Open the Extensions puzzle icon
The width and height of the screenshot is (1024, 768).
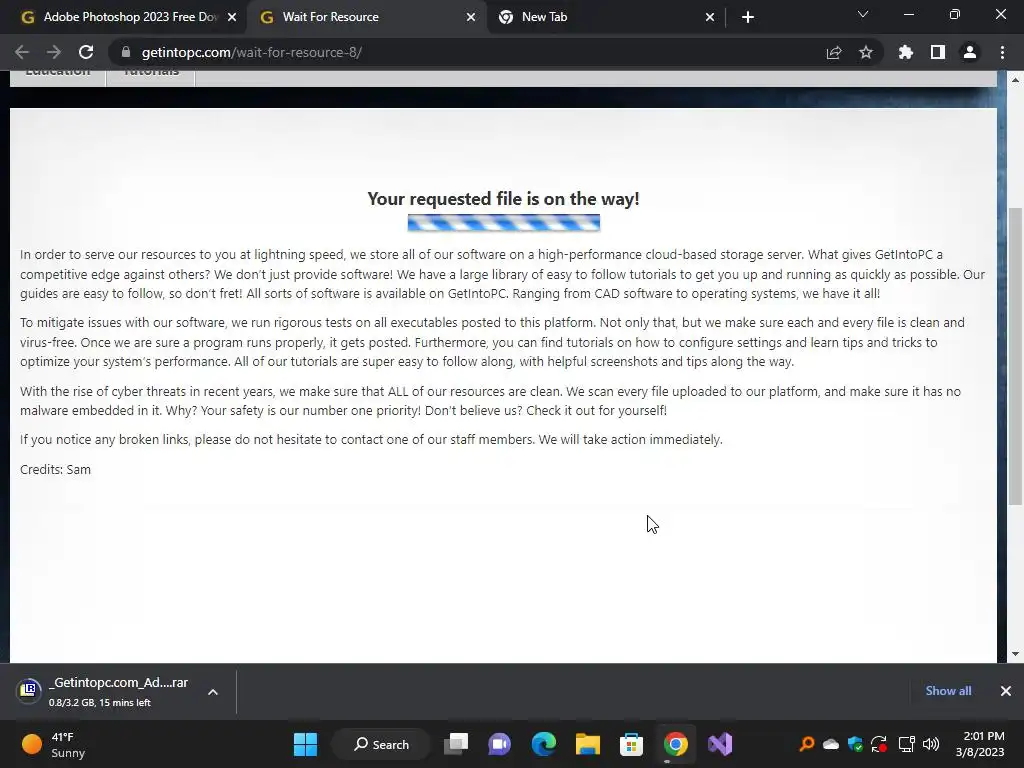(x=906, y=52)
